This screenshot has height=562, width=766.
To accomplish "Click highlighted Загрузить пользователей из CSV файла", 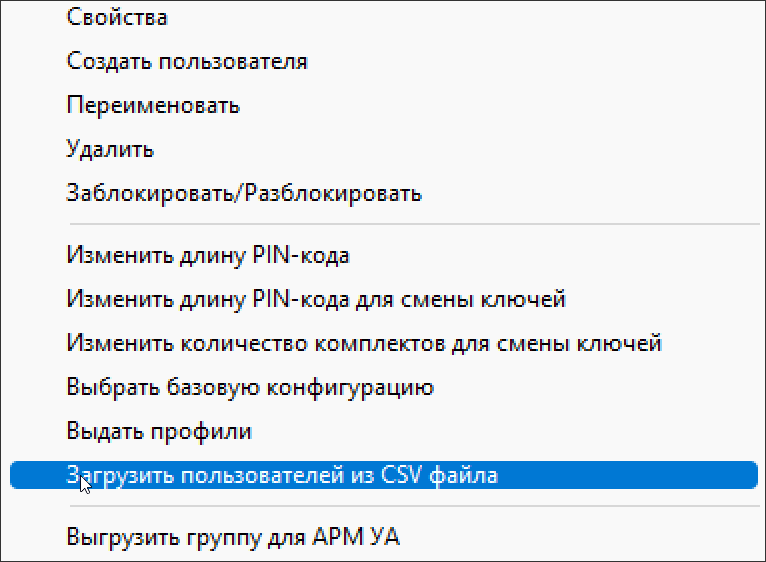I will coord(282,475).
